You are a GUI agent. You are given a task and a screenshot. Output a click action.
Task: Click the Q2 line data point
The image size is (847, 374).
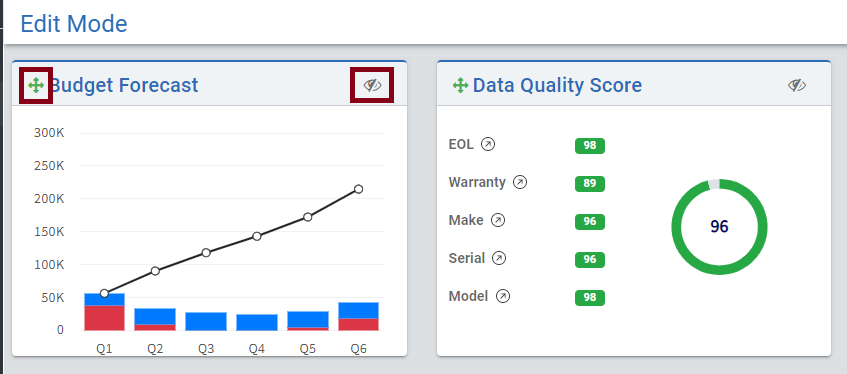point(155,271)
